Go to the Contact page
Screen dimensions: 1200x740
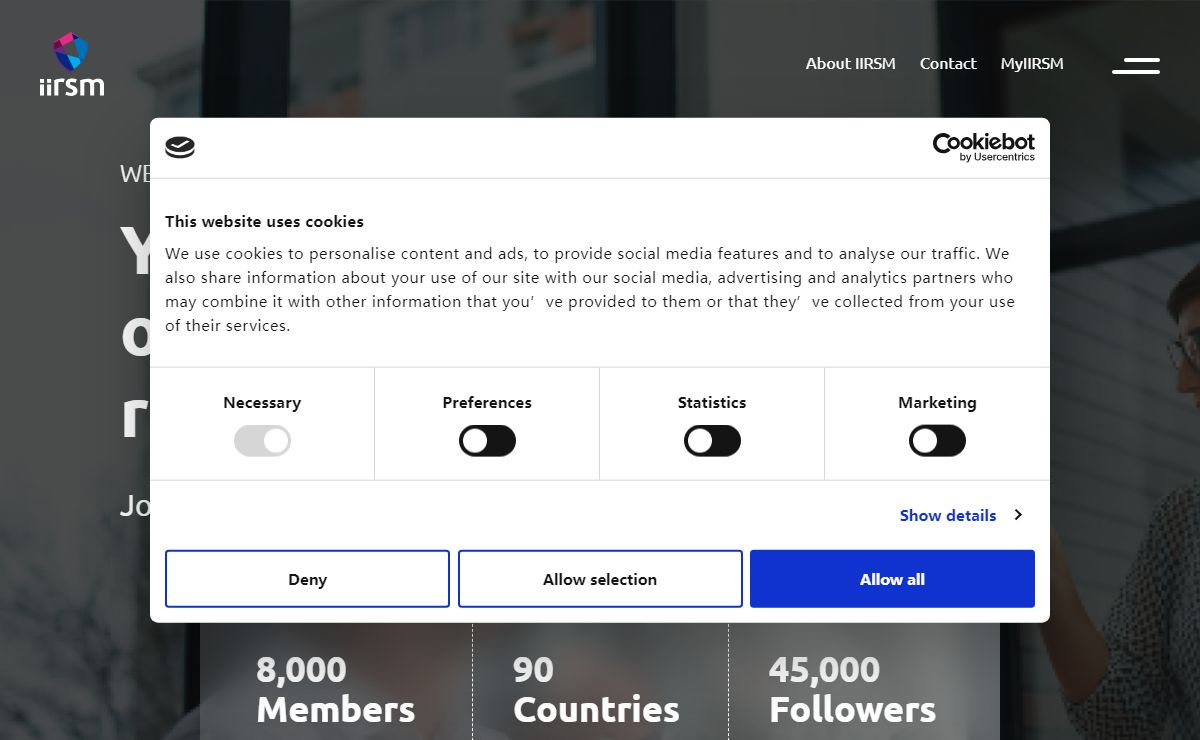[x=948, y=63]
